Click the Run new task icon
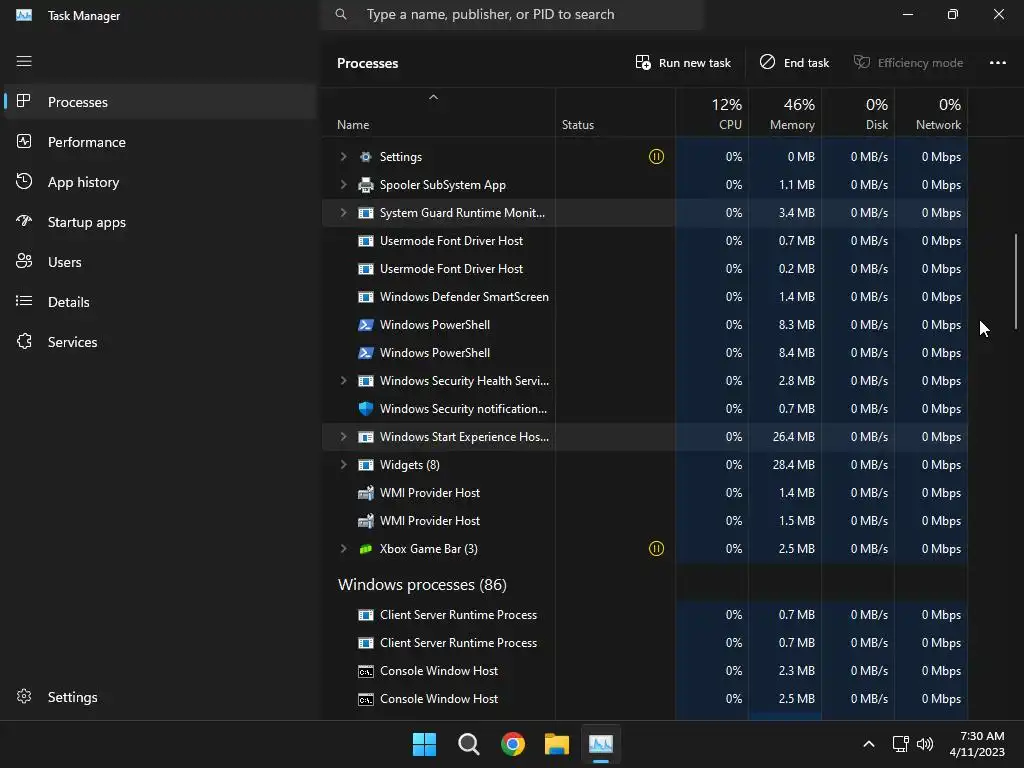Image resolution: width=1024 pixels, height=768 pixels. click(643, 63)
